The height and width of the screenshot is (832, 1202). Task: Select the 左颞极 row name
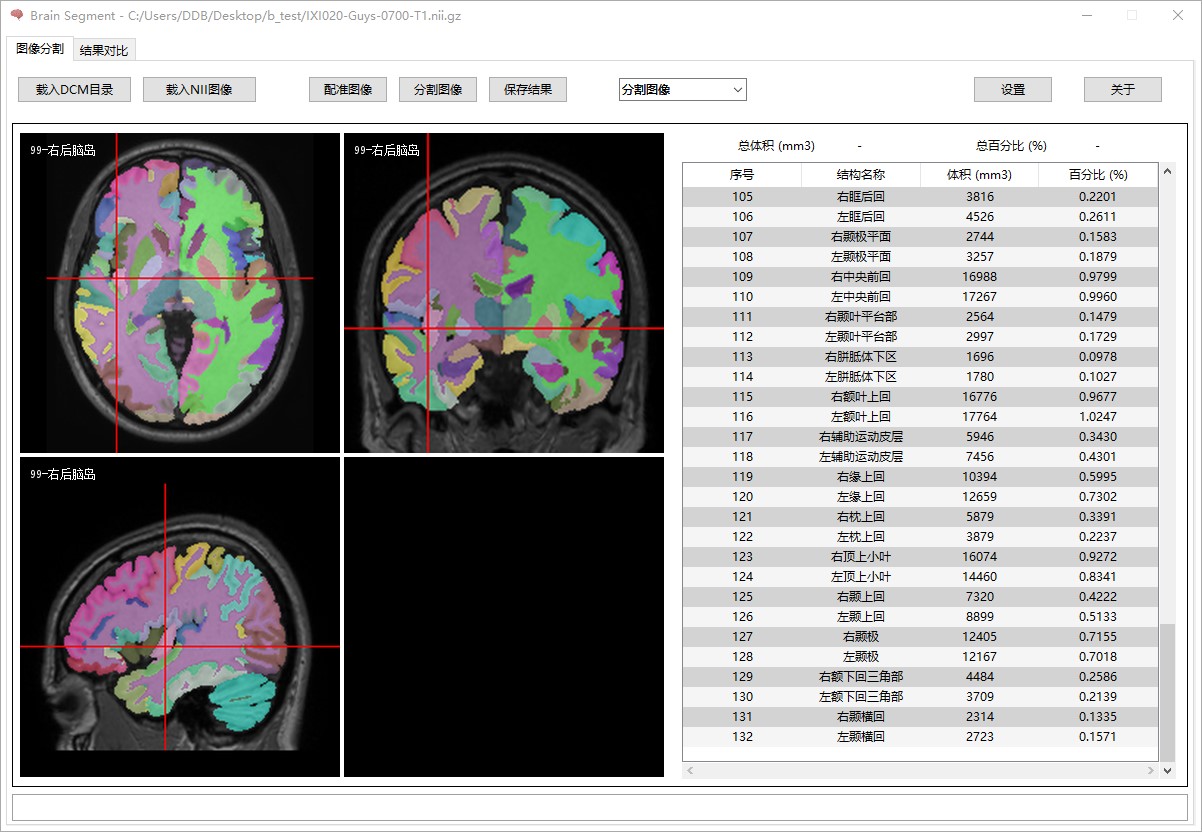coord(861,657)
